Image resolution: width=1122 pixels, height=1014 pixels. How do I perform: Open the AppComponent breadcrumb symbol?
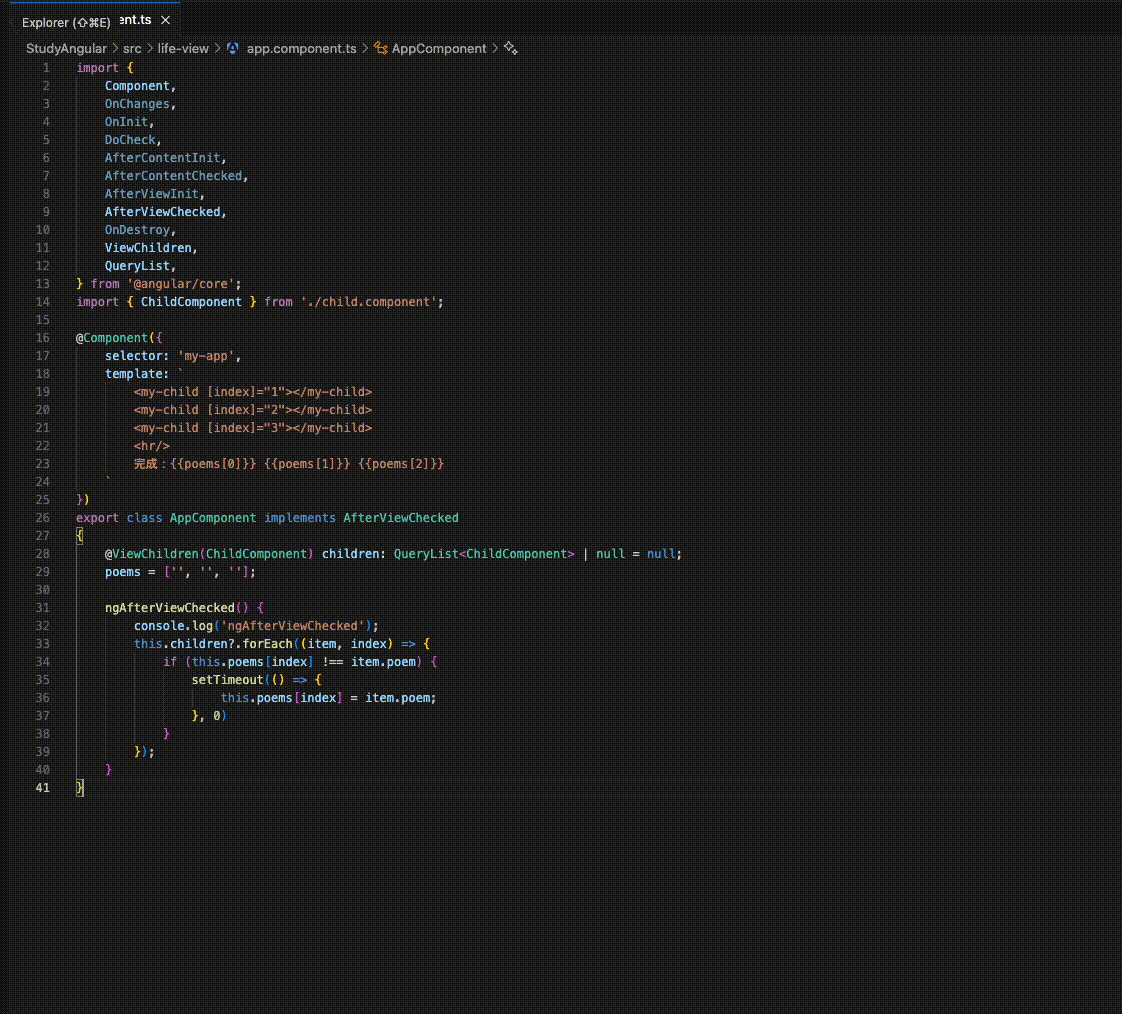click(439, 49)
